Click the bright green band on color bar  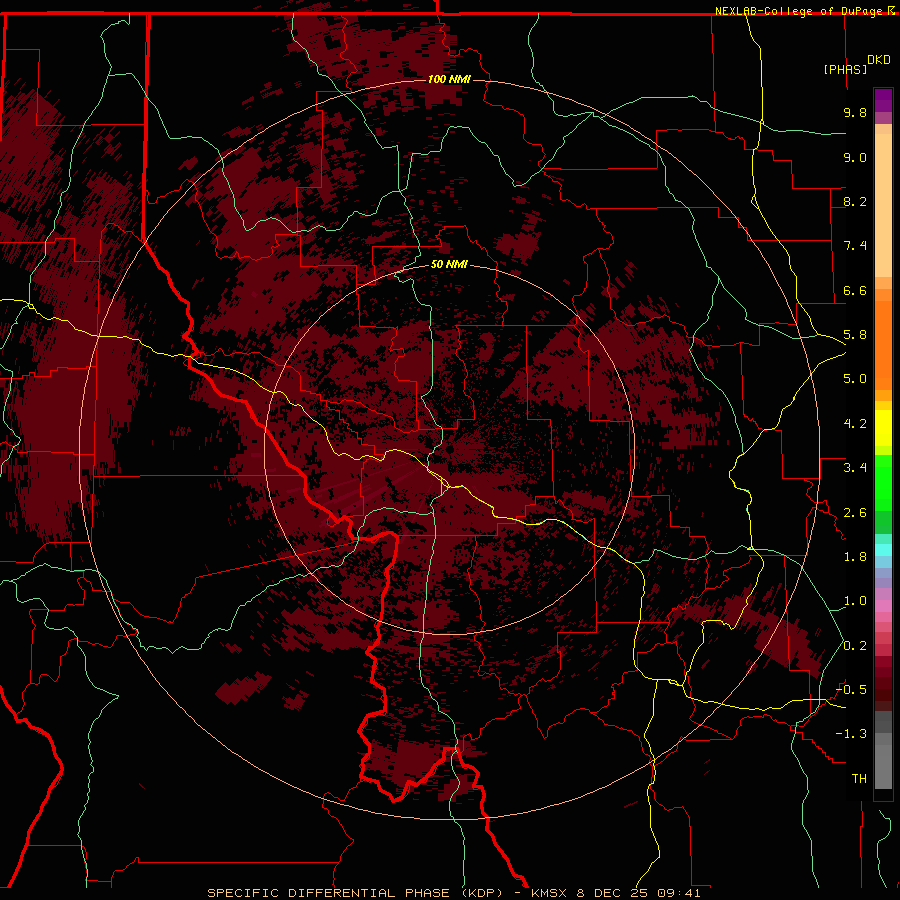883,484
